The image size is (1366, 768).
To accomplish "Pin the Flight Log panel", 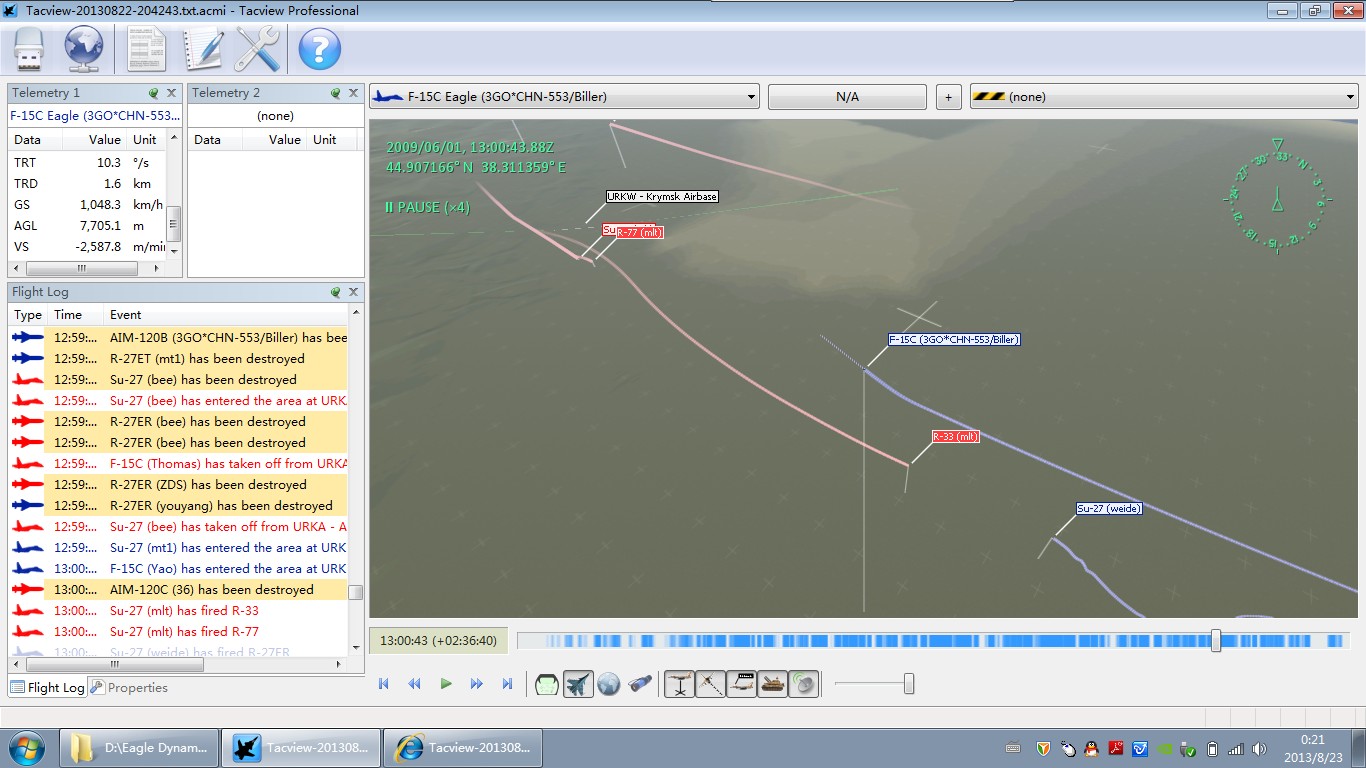I will (x=336, y=292).
